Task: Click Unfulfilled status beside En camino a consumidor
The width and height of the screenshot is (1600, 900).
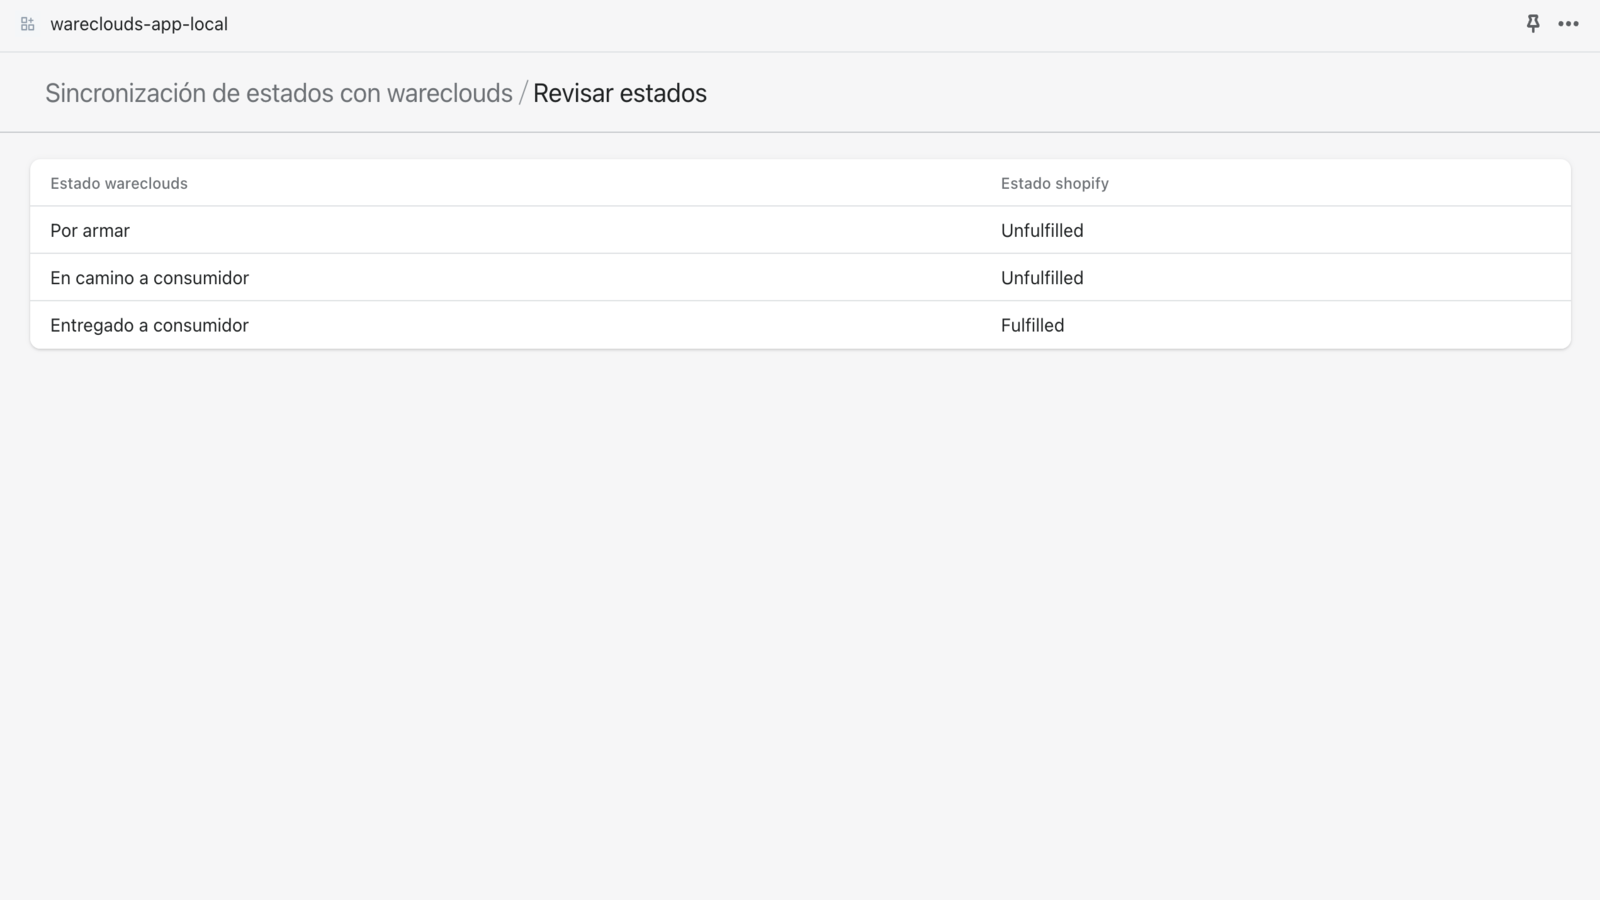Action: click(x=1042, y=278)
